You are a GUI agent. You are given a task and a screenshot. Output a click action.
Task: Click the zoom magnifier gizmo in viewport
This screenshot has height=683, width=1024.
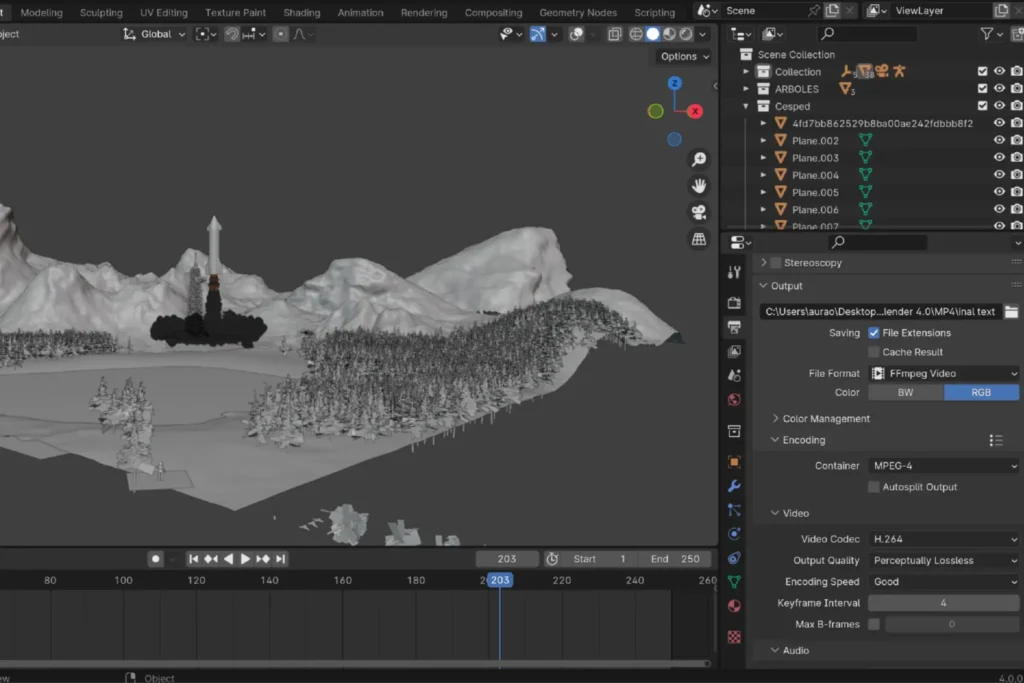[699, 159]
